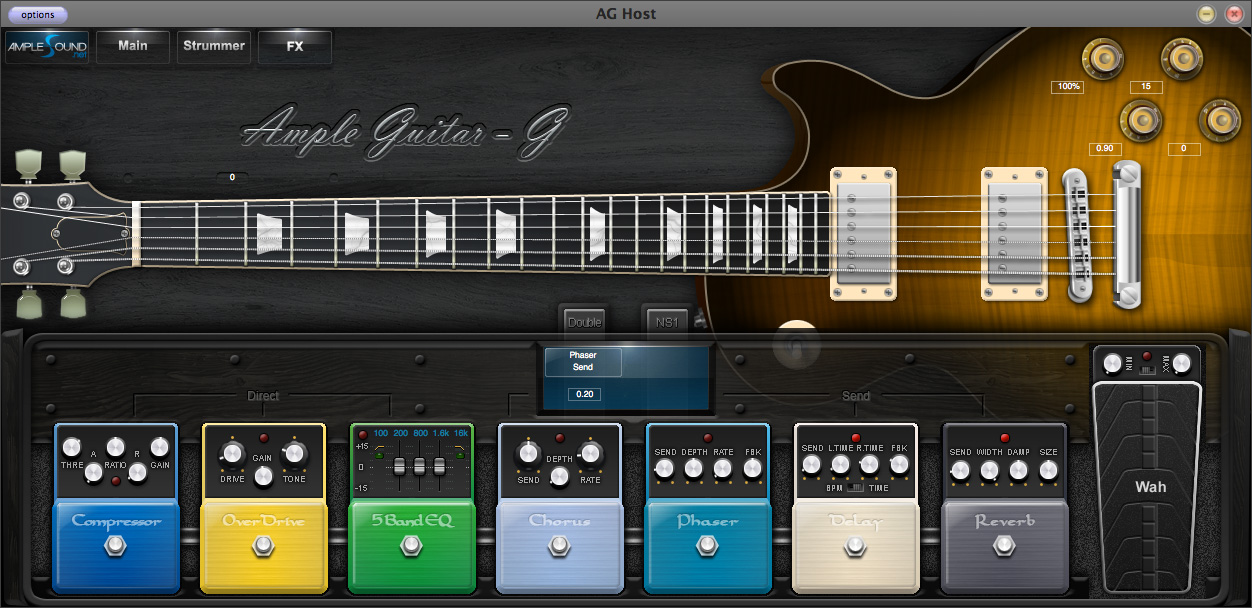
Task: Click the Reverb SEND knob
Action: (960, 469)
